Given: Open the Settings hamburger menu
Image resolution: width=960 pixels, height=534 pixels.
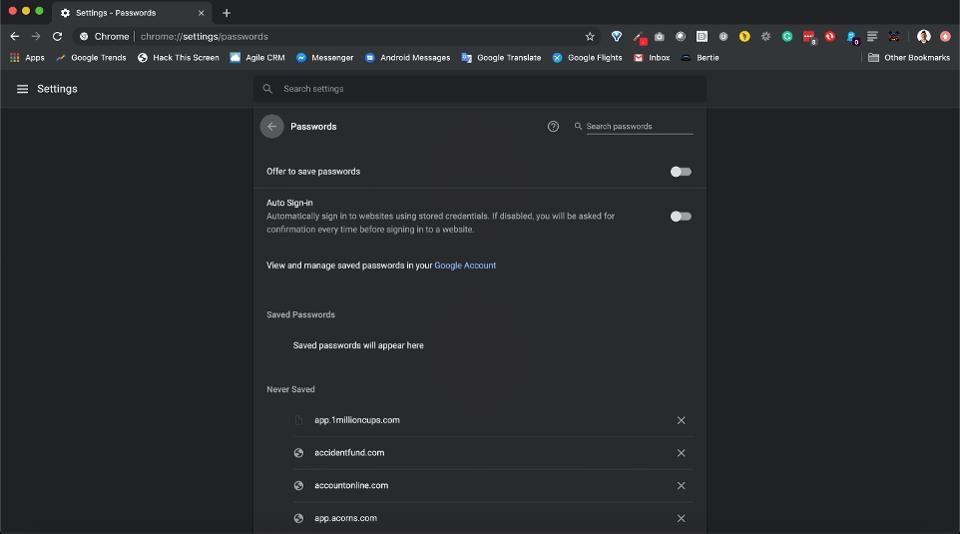Looking at the screenshot, I should pyautogui.click(x=22, y=89).
